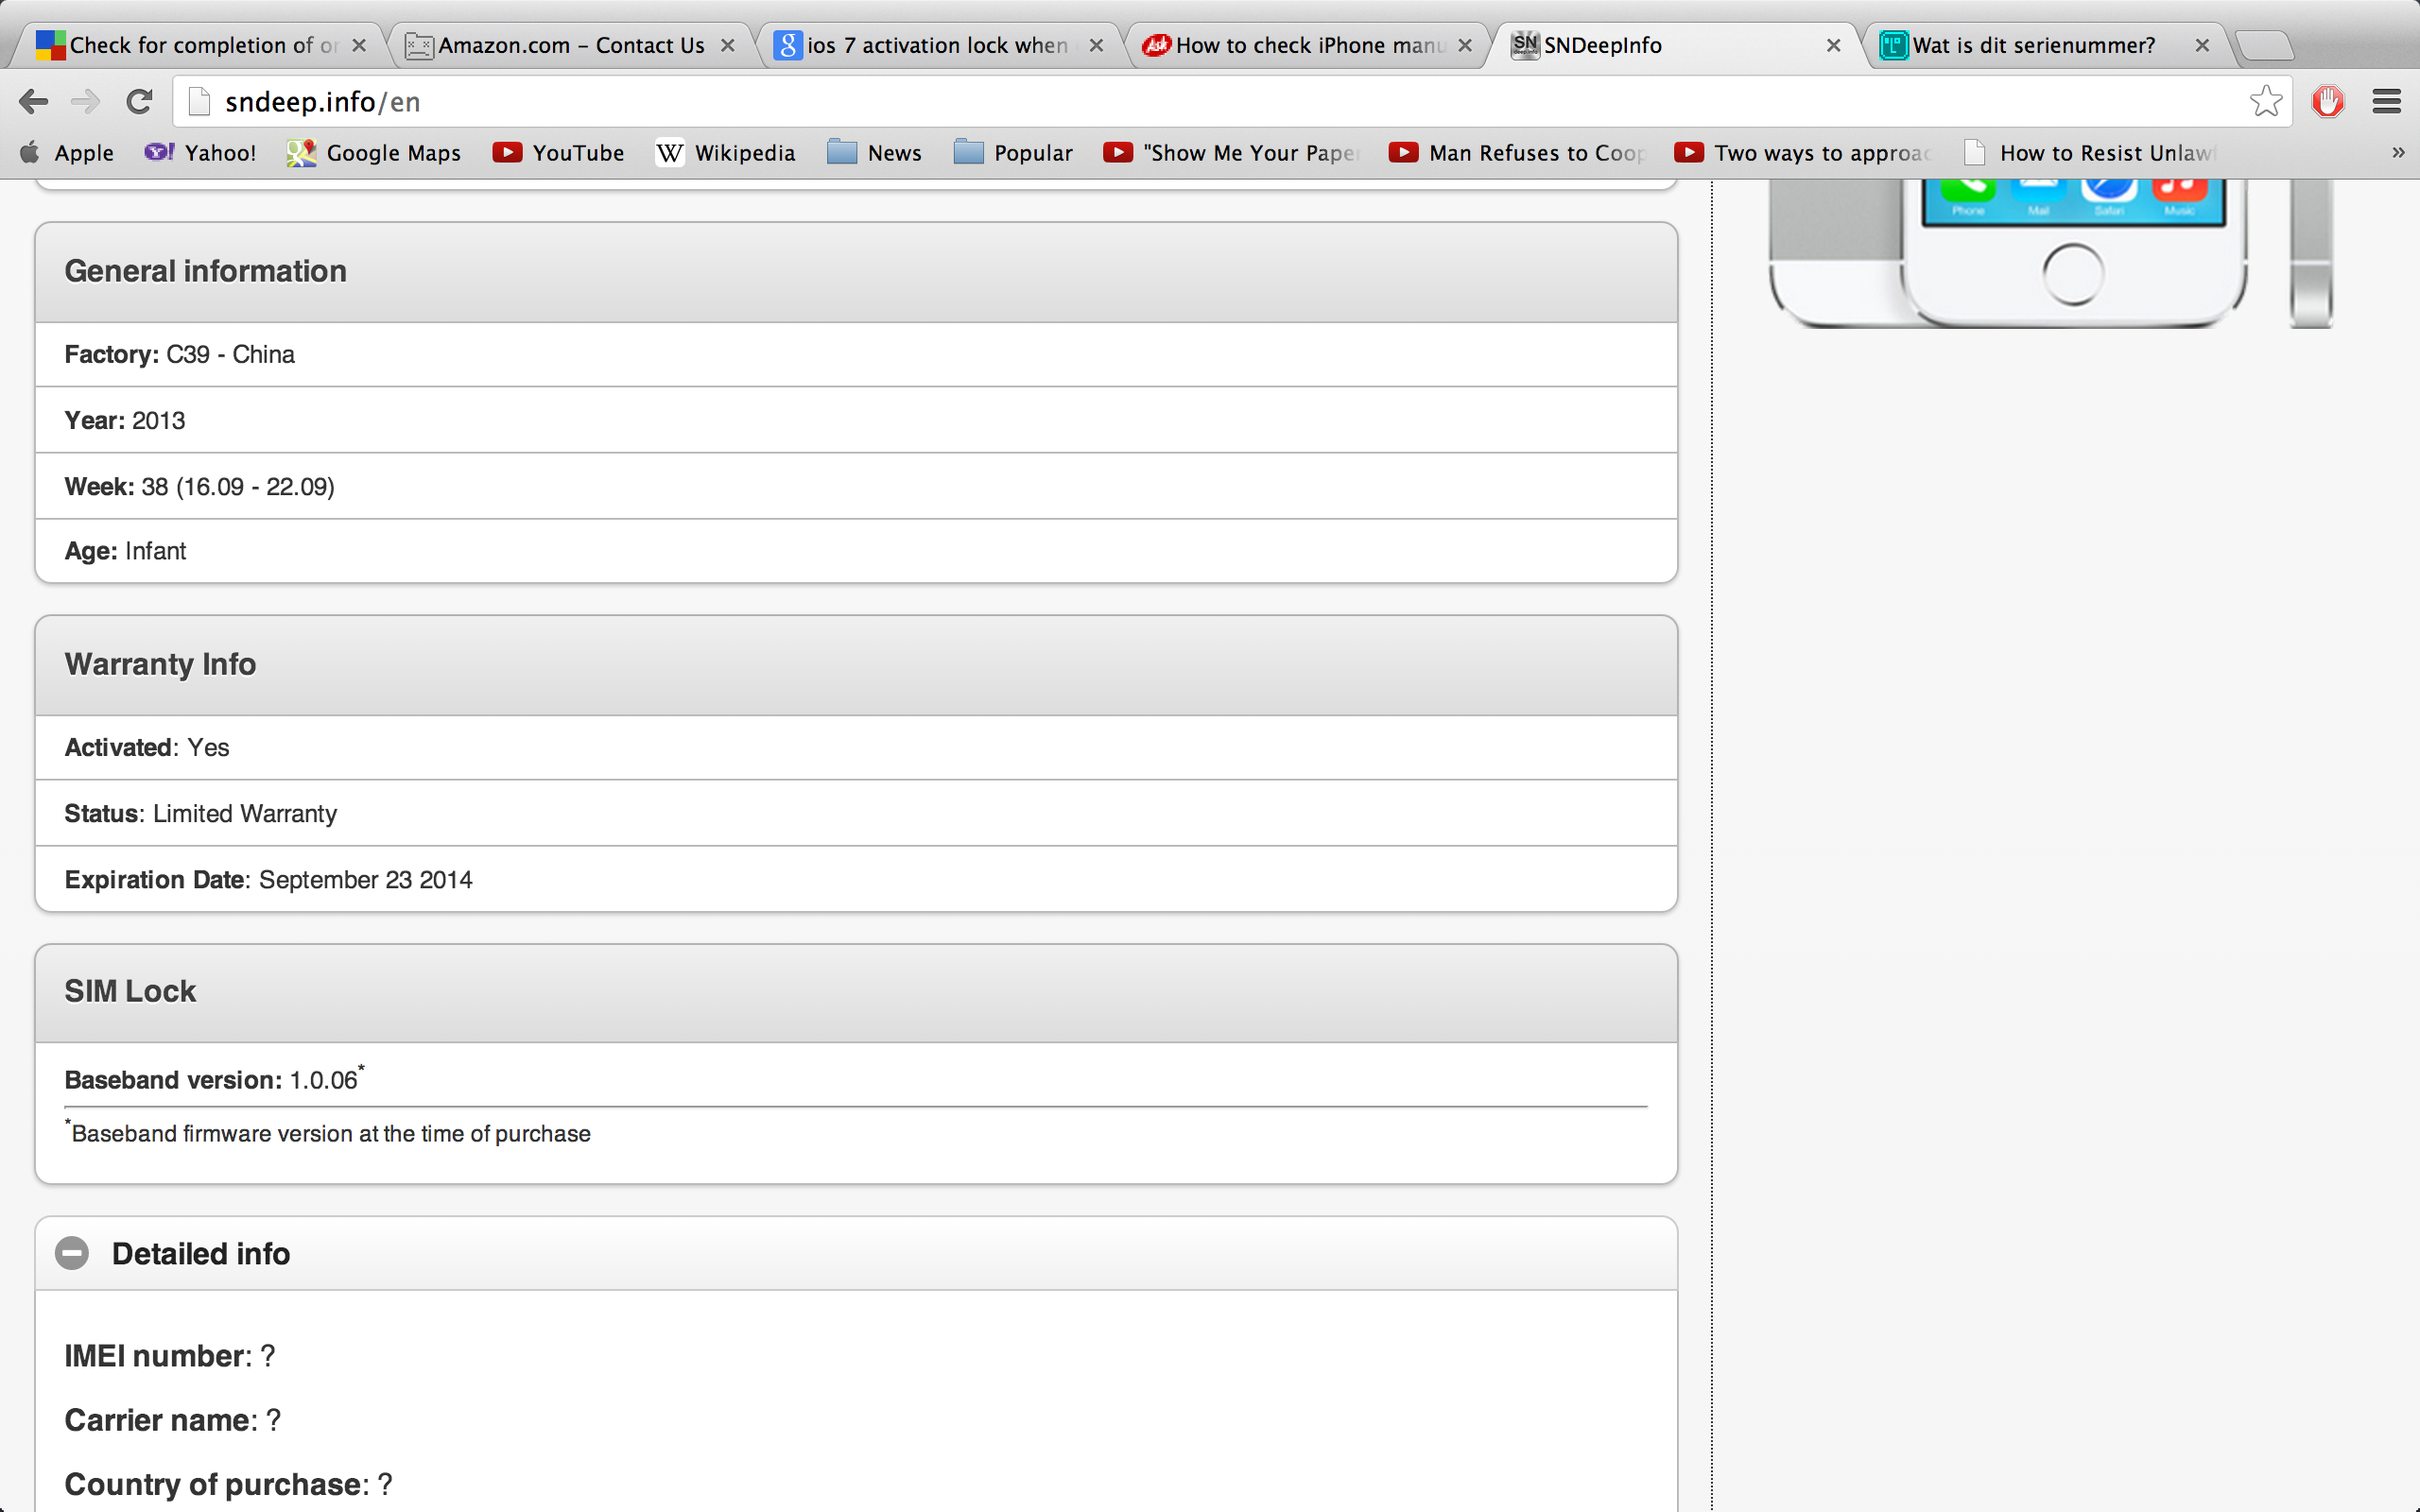This screenshot has height=1512, width=2420.
Task: Open the YouTube bookmark link
Action: click(x=559, y=153)
